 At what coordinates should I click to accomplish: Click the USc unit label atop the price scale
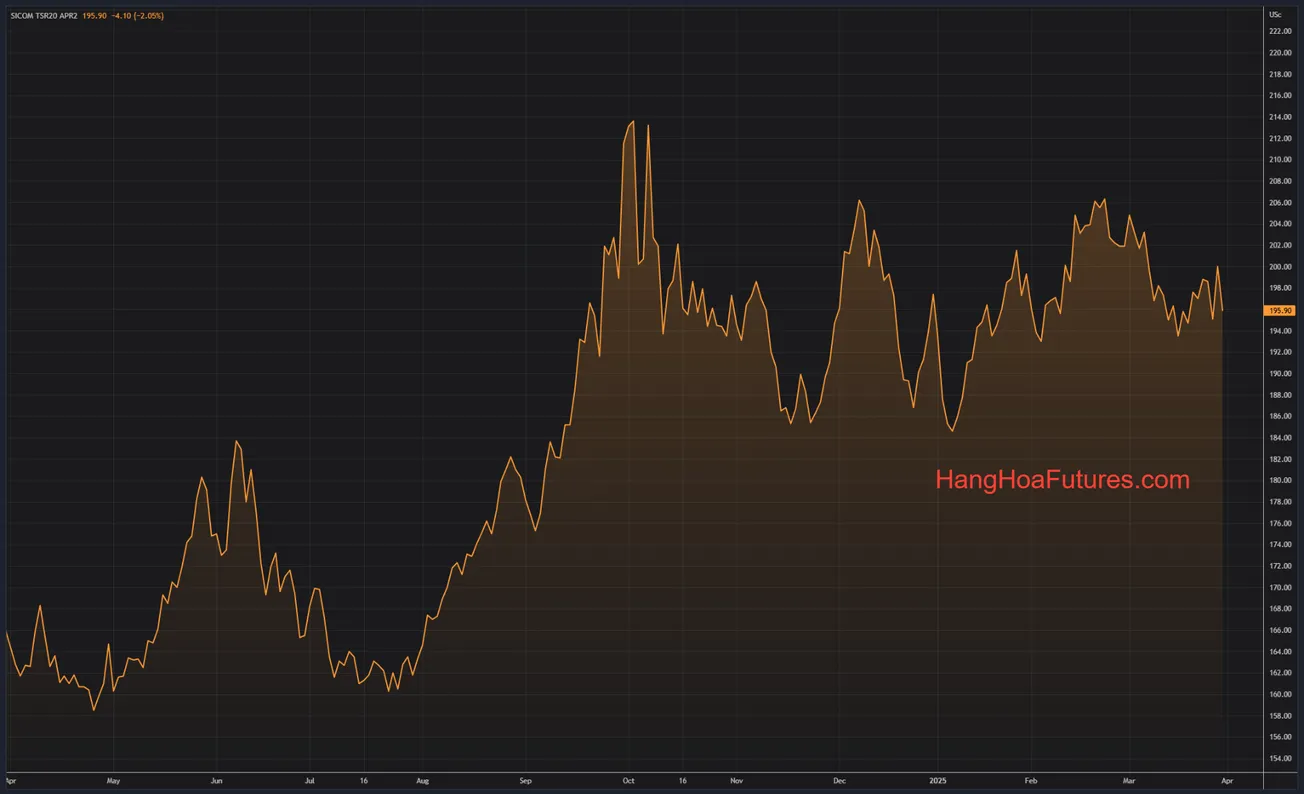1276,14
